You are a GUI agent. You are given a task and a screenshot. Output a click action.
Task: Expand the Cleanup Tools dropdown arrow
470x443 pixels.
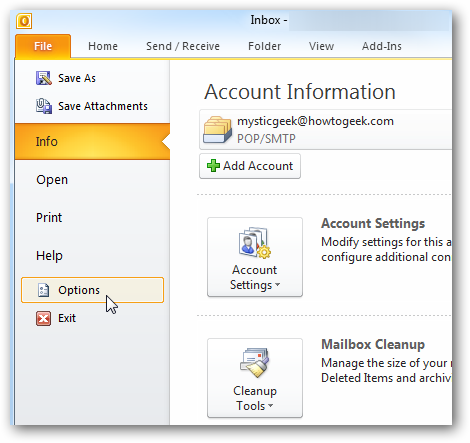(270, 406)
